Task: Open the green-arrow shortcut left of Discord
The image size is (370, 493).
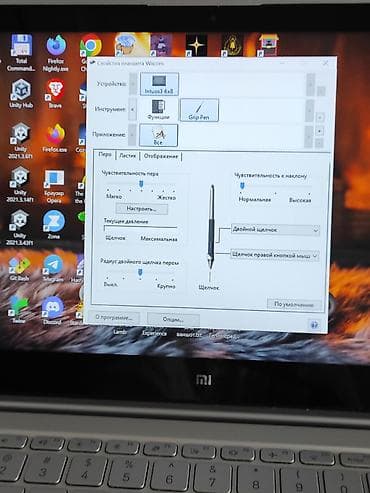Action: (x=19, y=310)
